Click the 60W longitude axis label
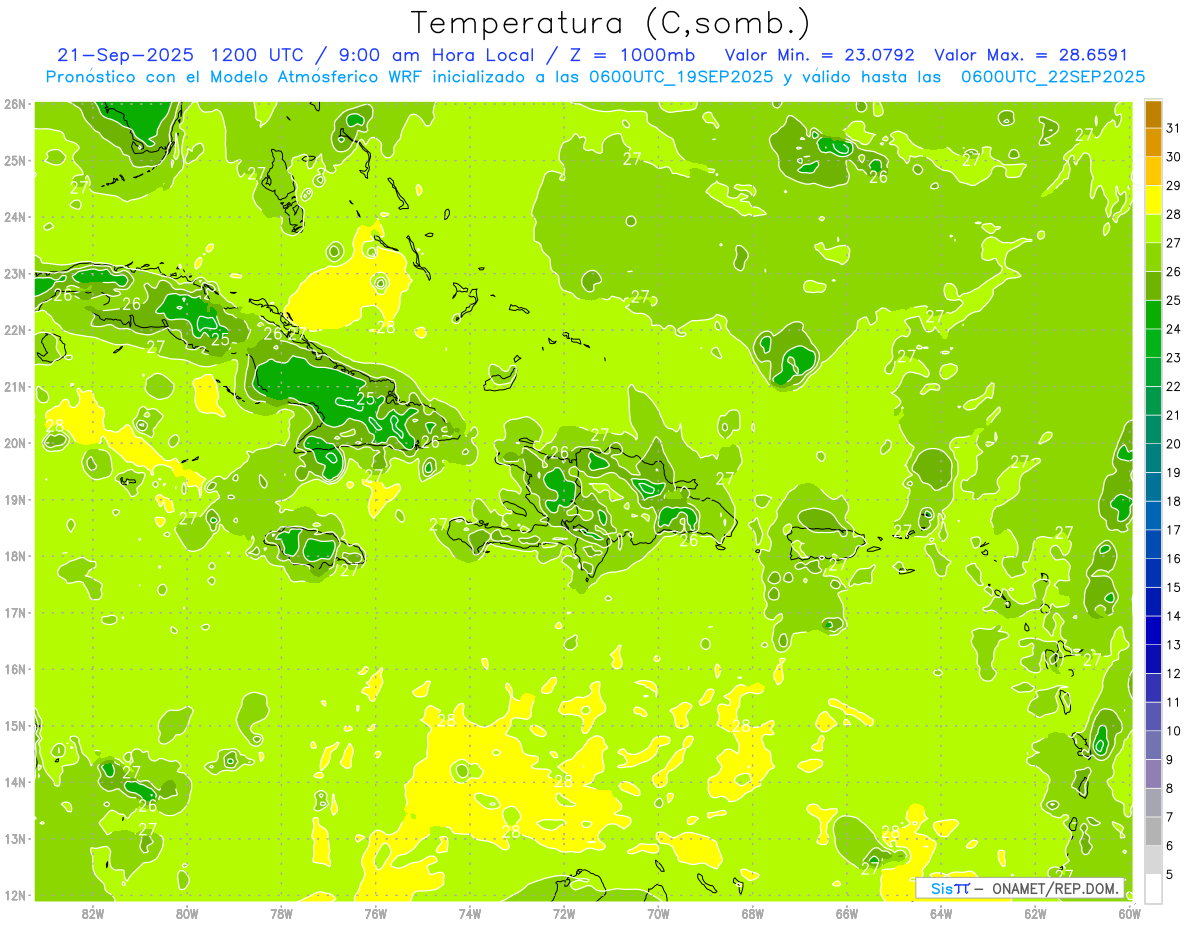 click(1130, 913)
